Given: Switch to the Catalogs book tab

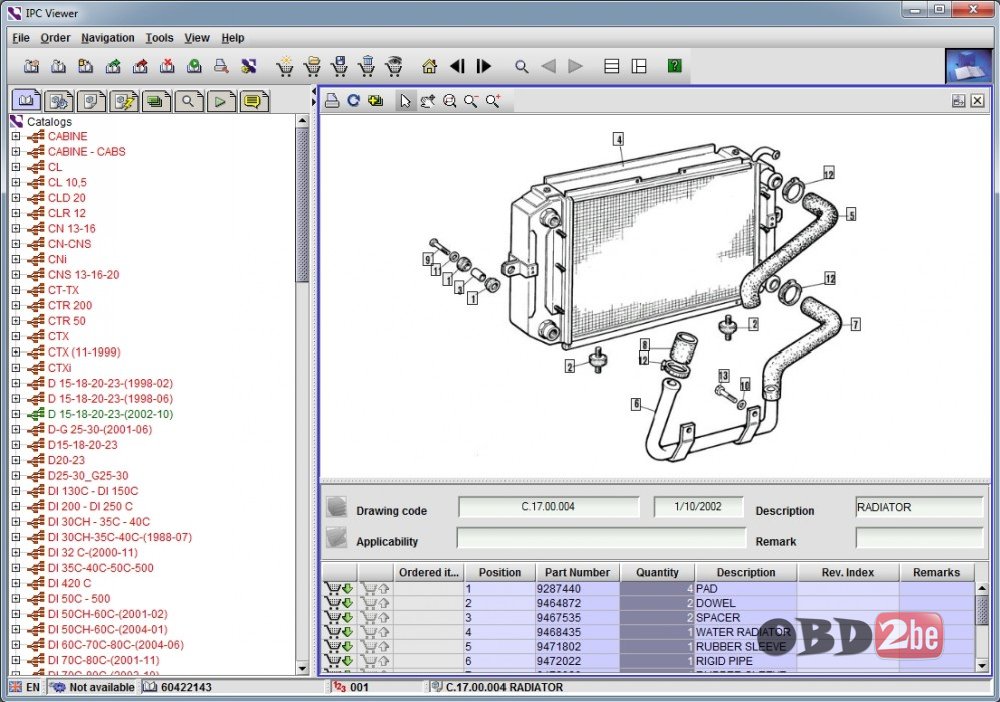Looking at the screenshot, I should (26, 101).
